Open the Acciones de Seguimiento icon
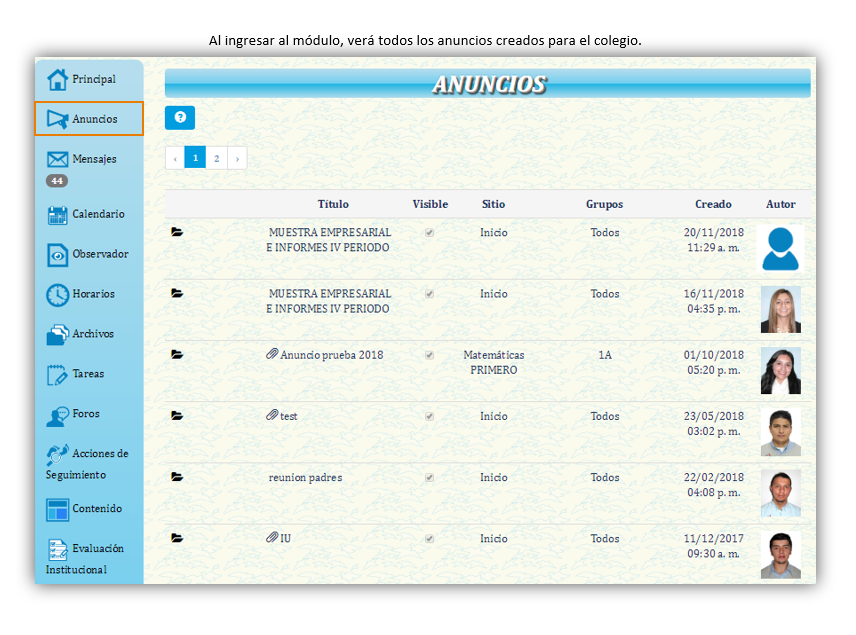Image resolution: width=856 pixels, height=635 pixels. [x=57, y=454]
